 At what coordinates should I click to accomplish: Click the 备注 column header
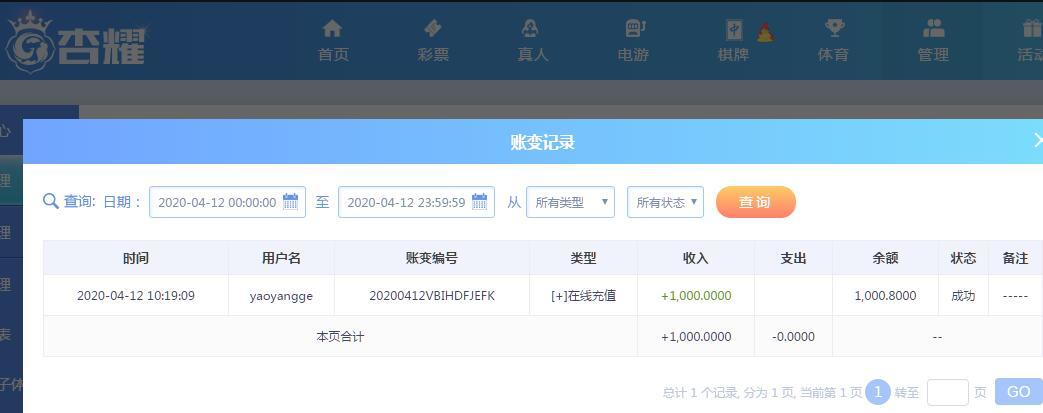tap(1015, 258)
